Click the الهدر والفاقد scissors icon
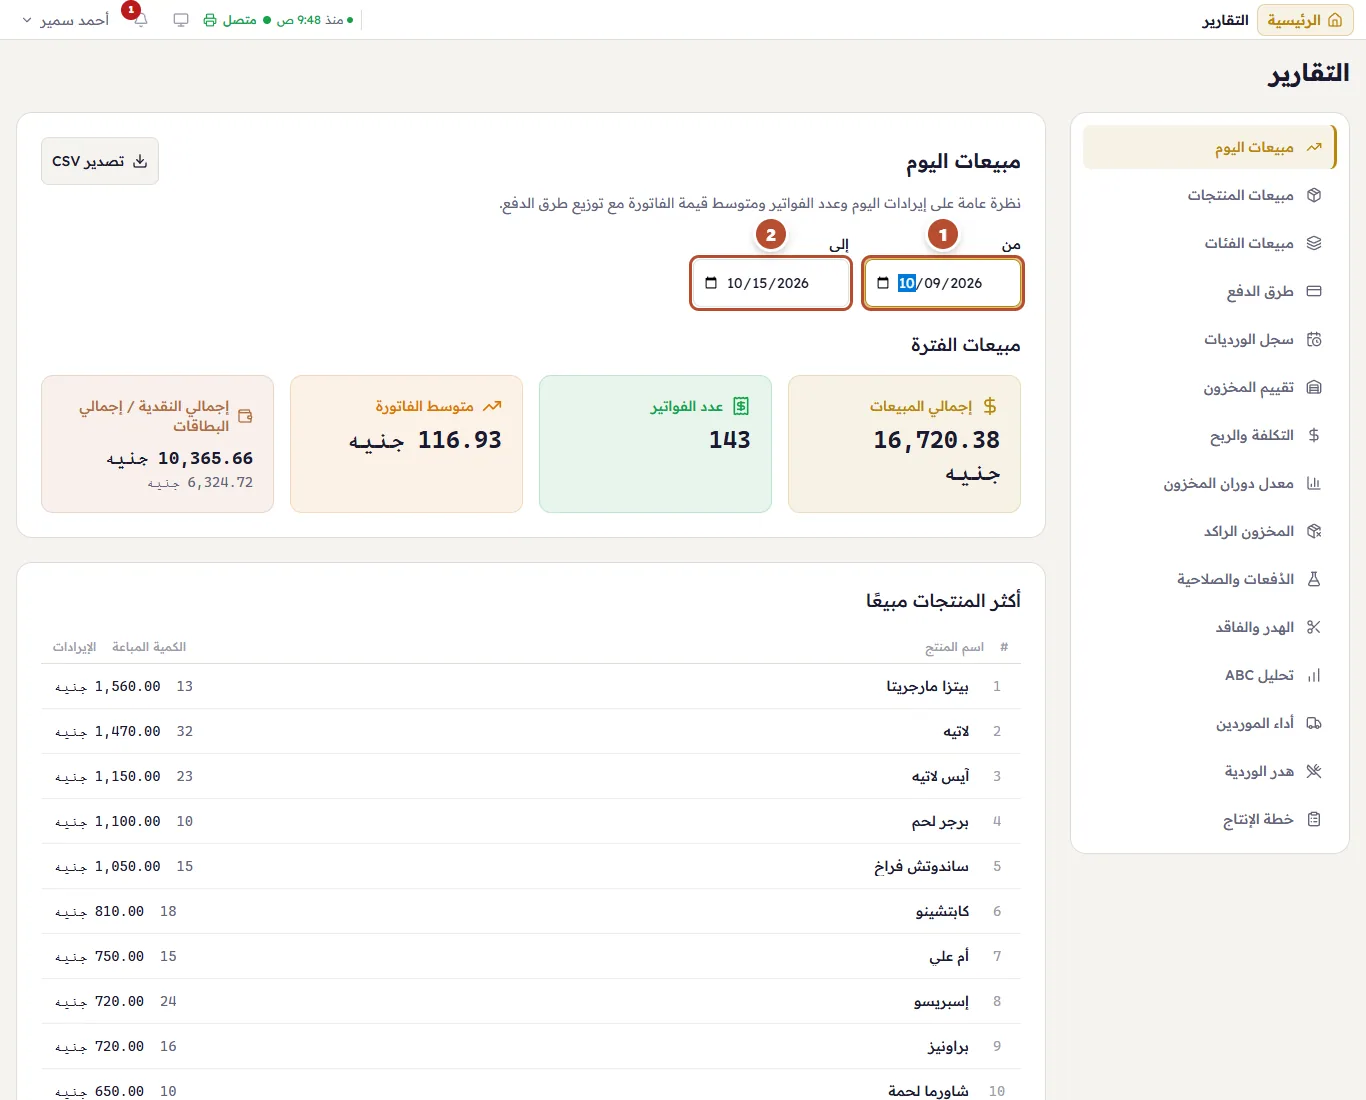Viewport: 1366px width, 1100px height. pos(1314,627)
